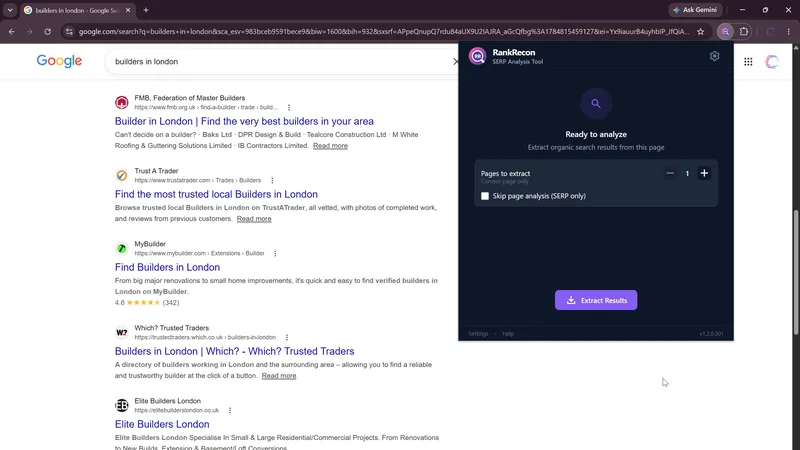Click the FMB favicon
The image size is (800, 450).
click(x=121, y=103)
